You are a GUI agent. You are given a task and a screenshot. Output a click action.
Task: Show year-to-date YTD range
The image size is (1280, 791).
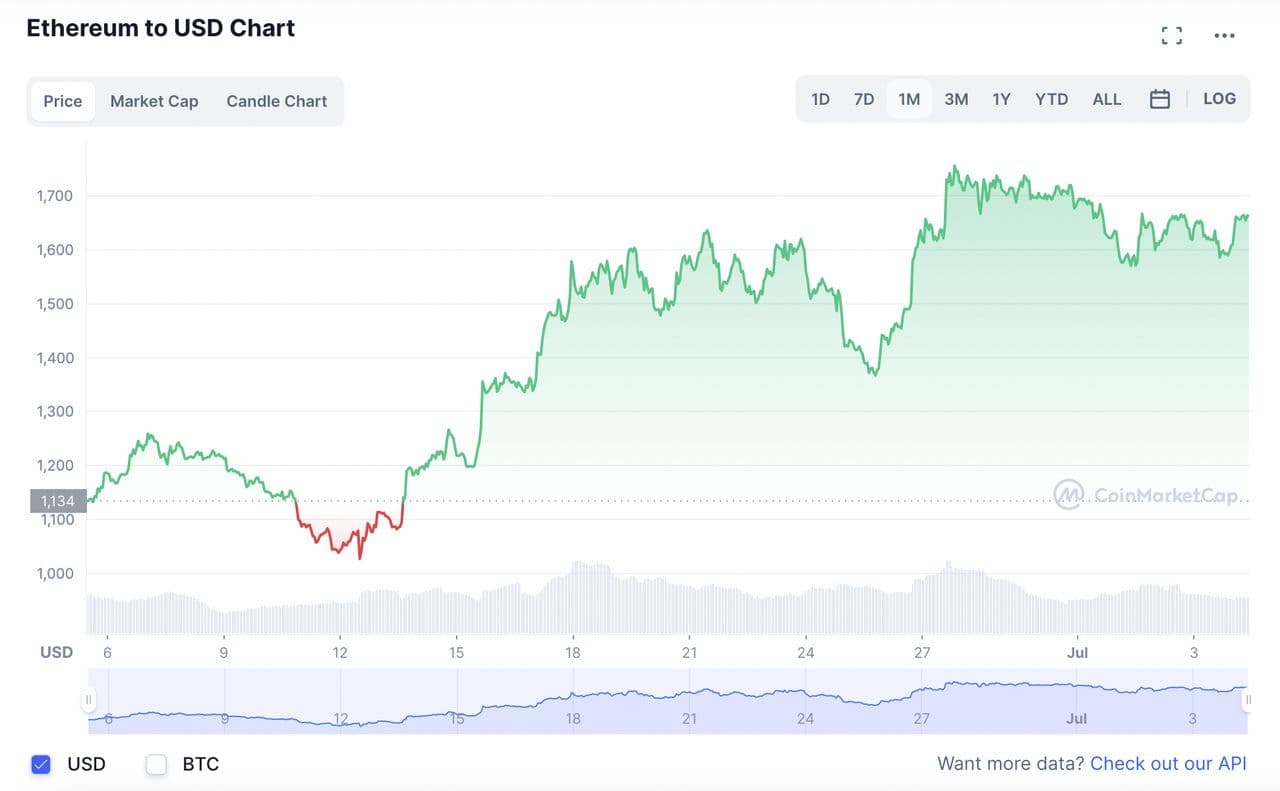coord(1051,99)
